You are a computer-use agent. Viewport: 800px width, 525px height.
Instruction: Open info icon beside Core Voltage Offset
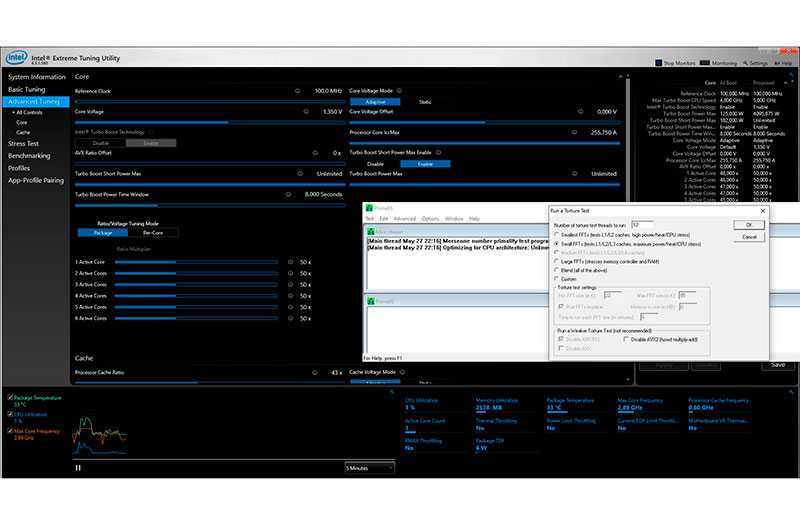click(580, 111)
